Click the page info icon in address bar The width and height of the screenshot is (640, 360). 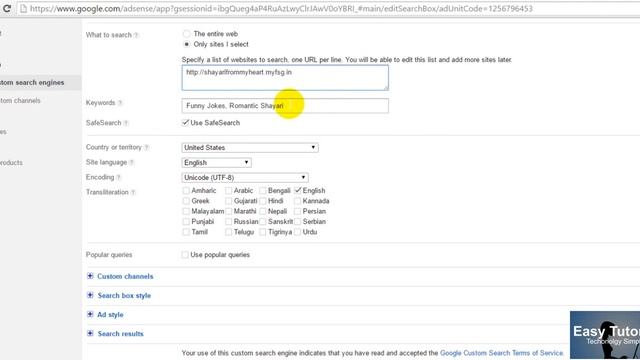coord(23,9)
